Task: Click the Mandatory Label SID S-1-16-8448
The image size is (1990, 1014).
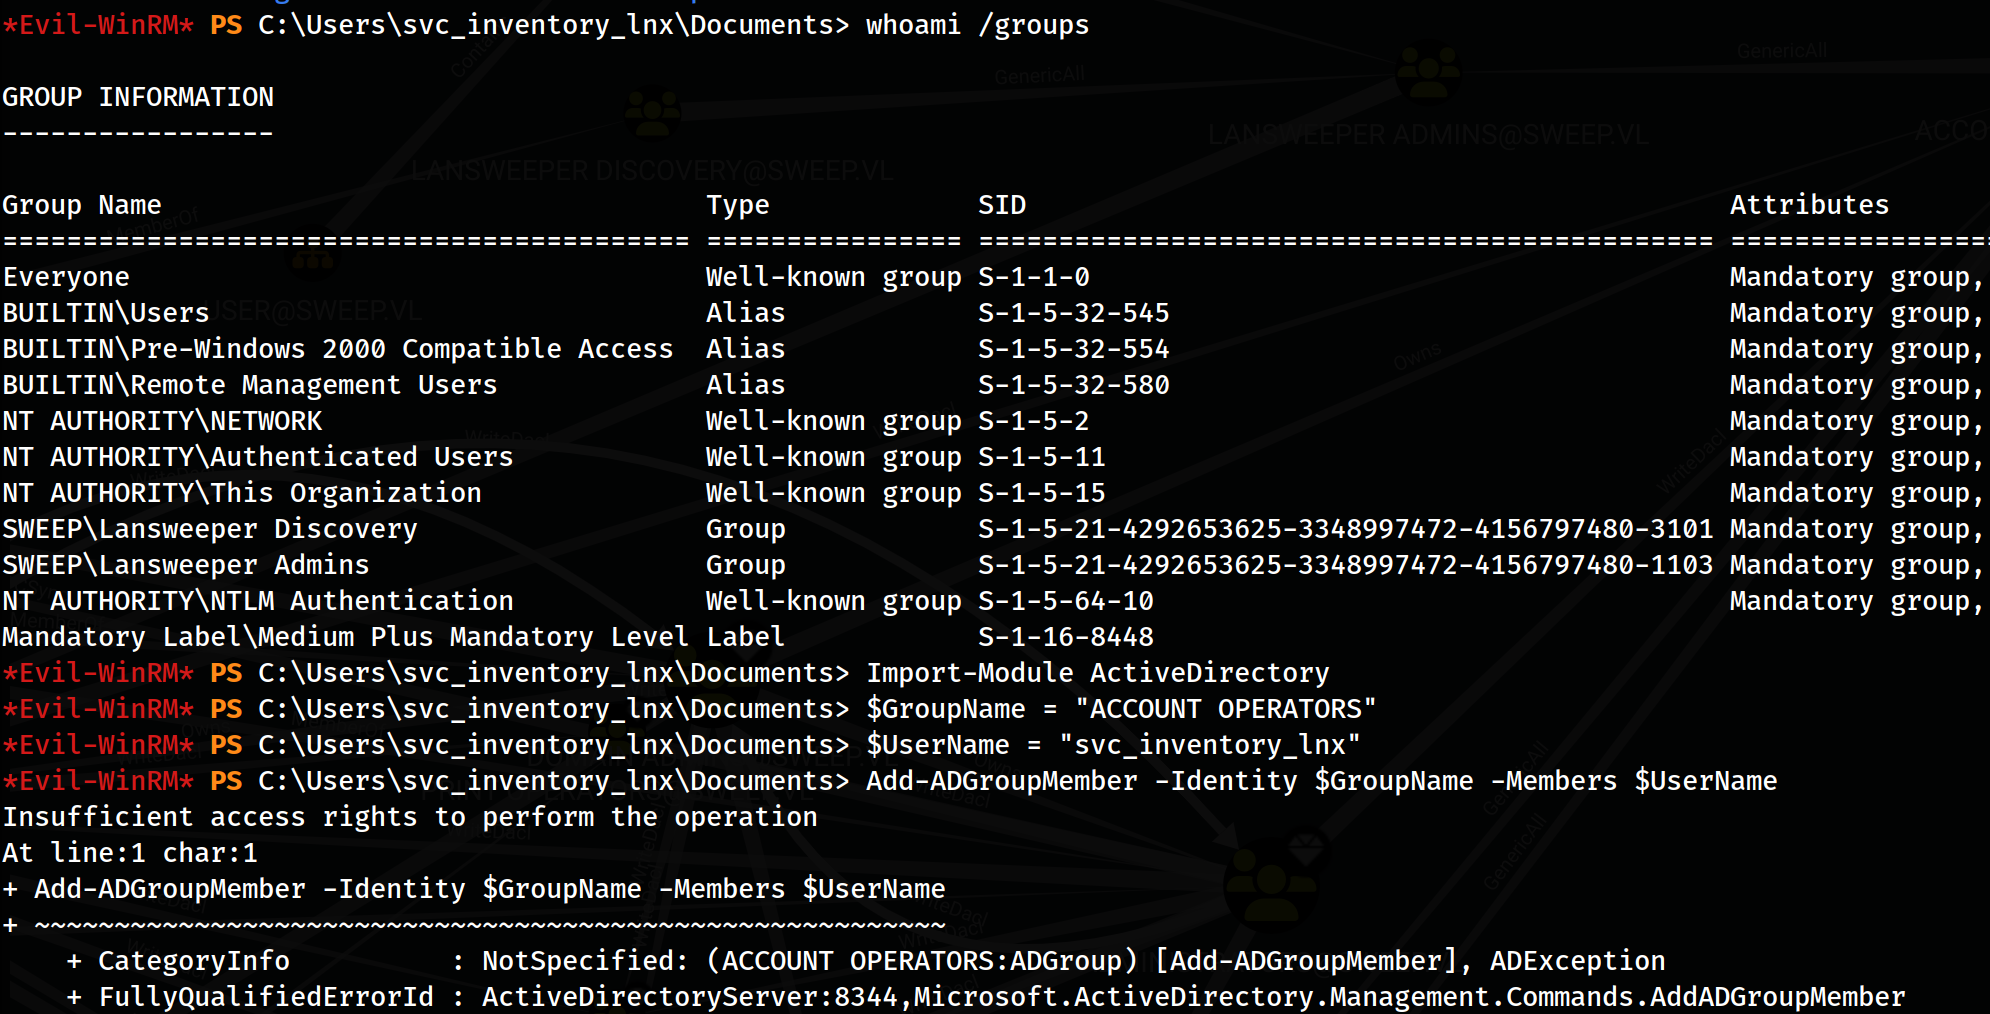Action: point(1065,637)
